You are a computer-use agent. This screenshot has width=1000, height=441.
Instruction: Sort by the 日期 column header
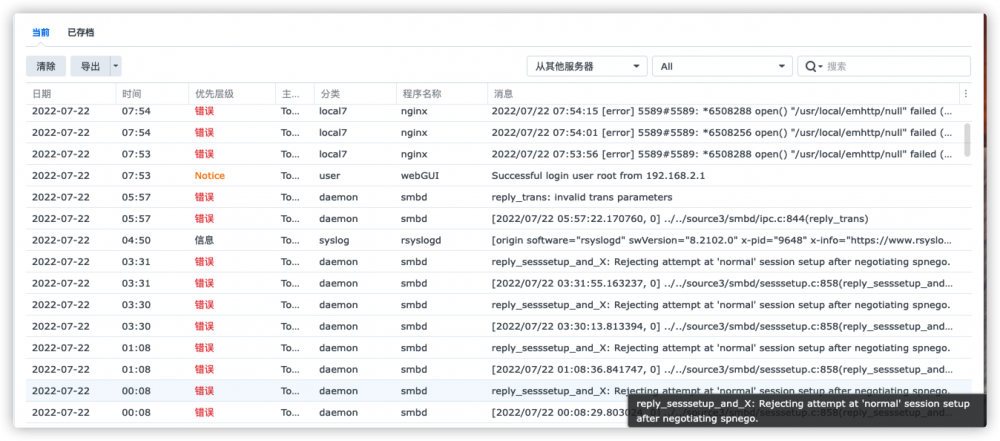[71, 94]
